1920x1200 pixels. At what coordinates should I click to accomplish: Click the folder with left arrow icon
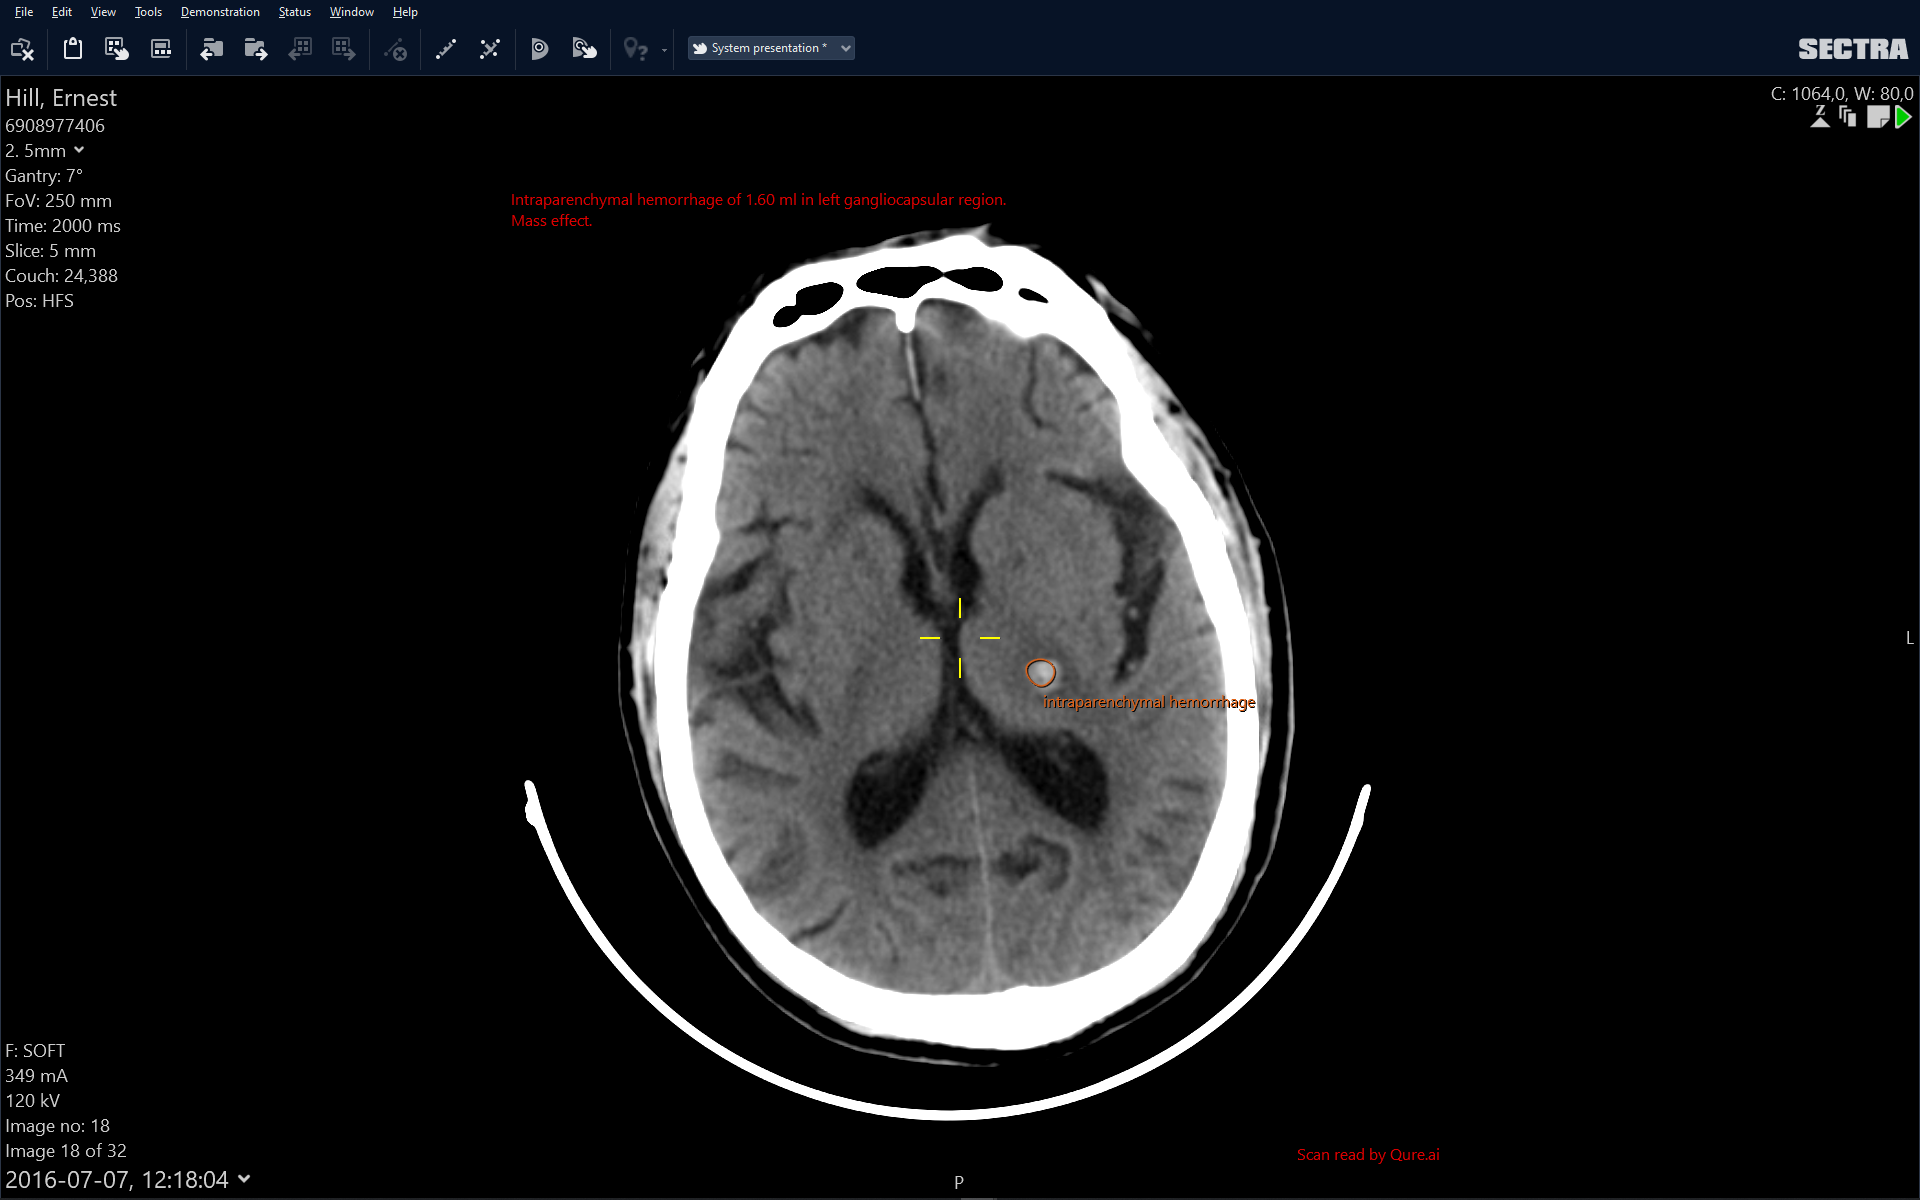pyautogui.click(x=211, y=49)
